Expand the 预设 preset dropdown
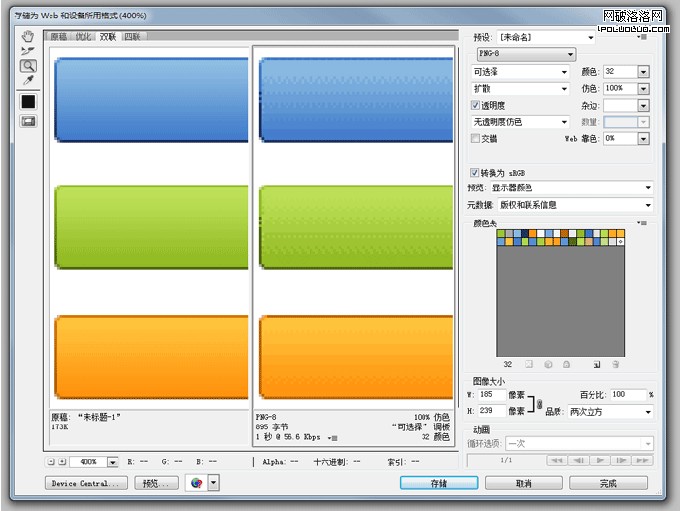Image resolution: width=680 pixels, height=511 pixels. 540,37
